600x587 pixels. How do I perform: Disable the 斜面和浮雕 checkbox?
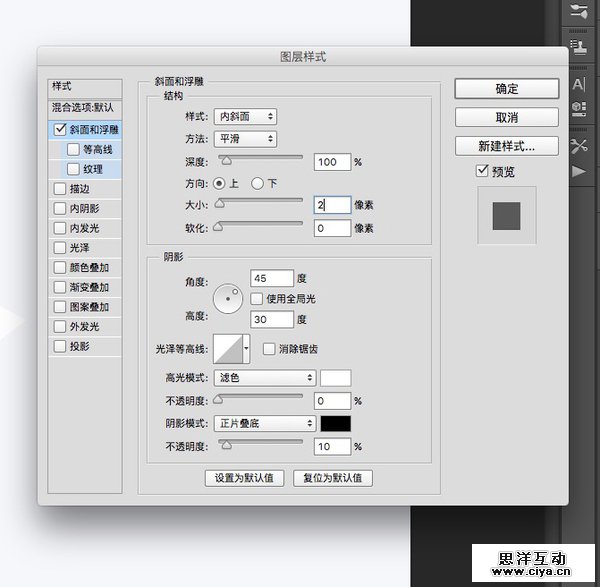coord(60,129)
